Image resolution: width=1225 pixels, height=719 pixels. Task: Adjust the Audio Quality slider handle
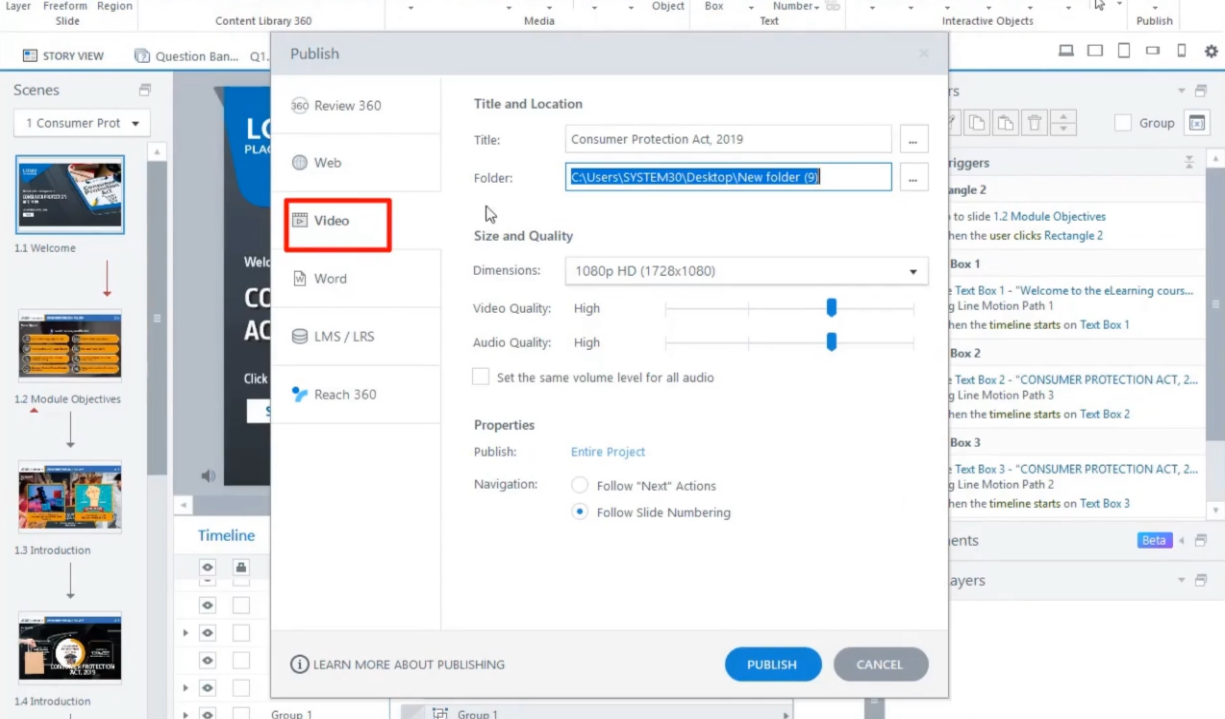point(831,342)
